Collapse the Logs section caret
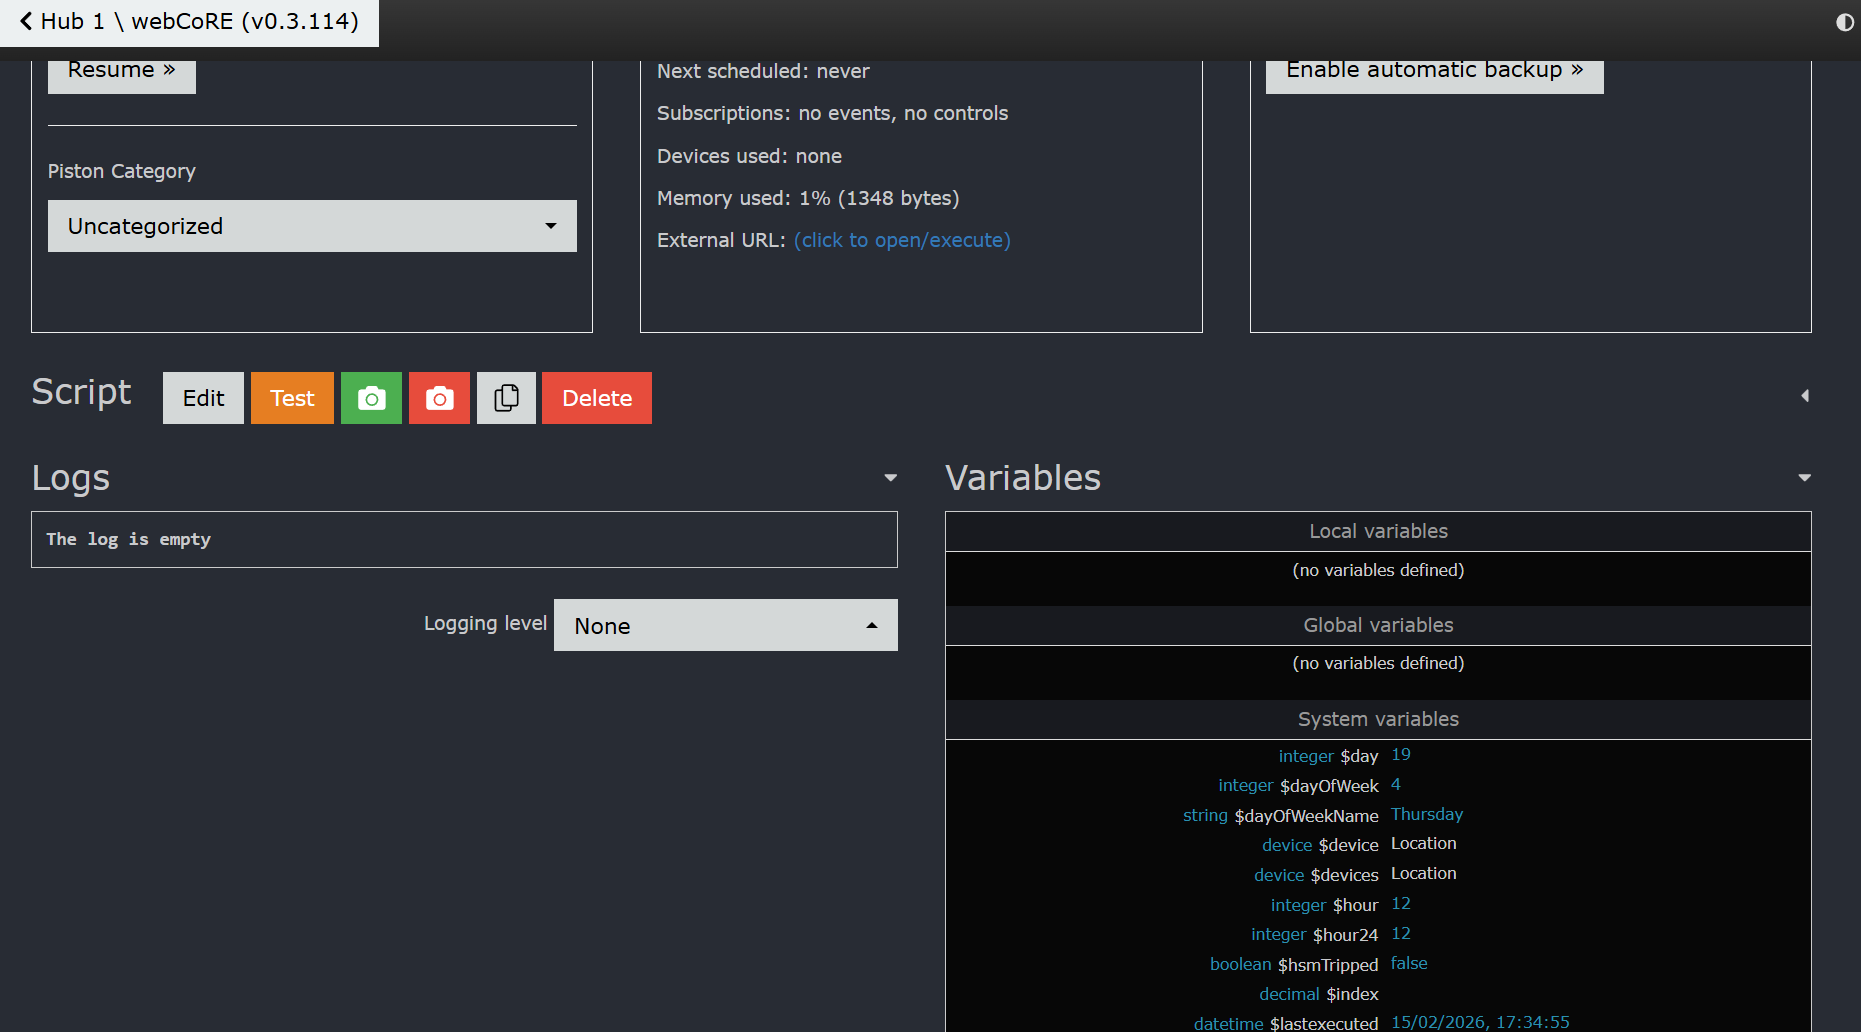The height and width of the screenshot is (1032, 1861). point(890,478)
